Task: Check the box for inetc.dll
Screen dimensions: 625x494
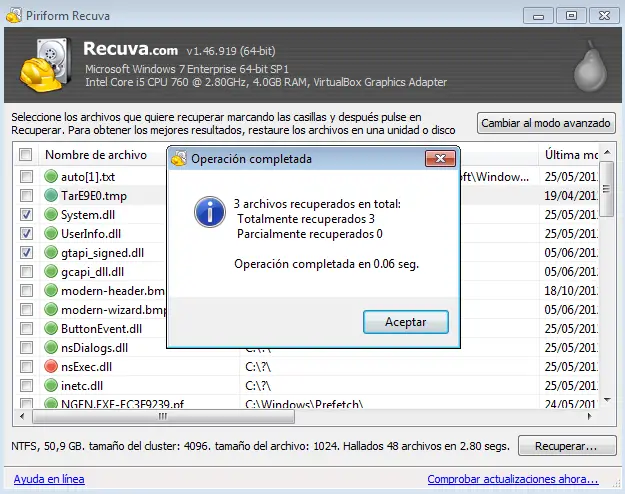Action: 26,386
